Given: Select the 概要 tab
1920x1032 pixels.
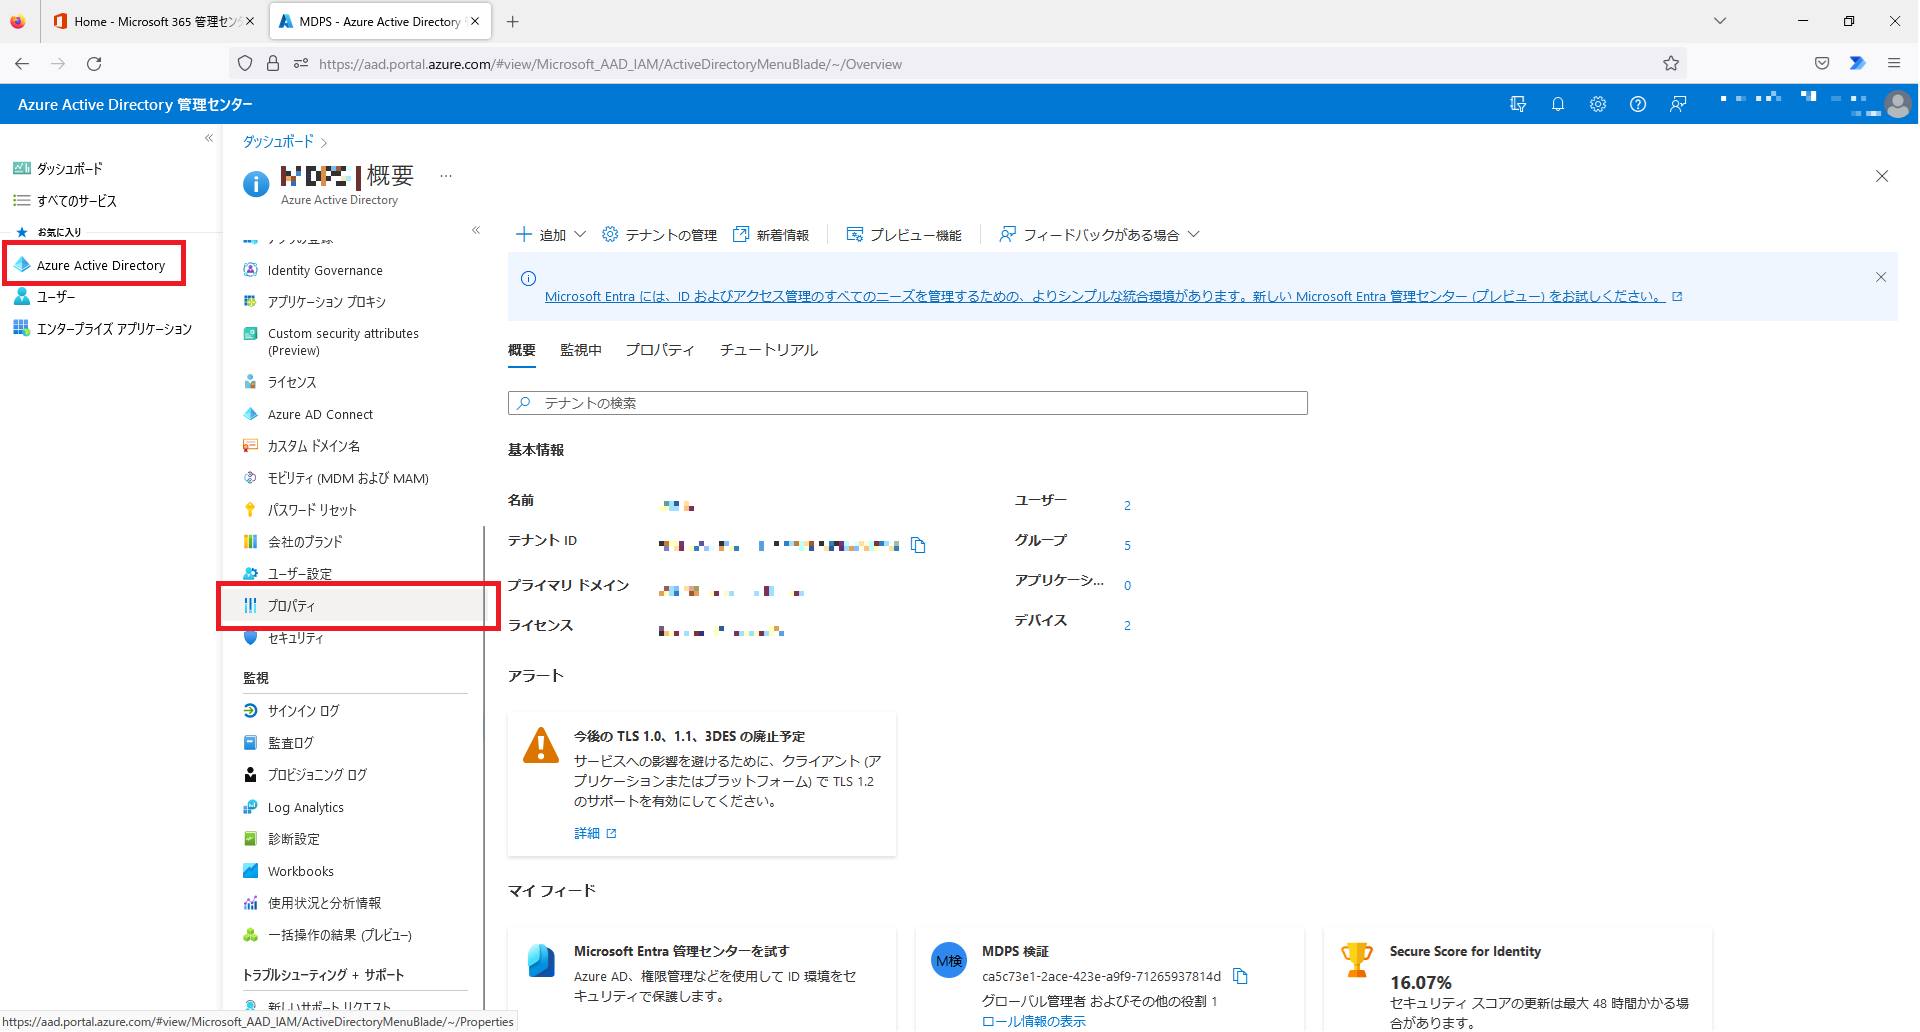Looking at the screenshot, I should click(x=522, y=350).
